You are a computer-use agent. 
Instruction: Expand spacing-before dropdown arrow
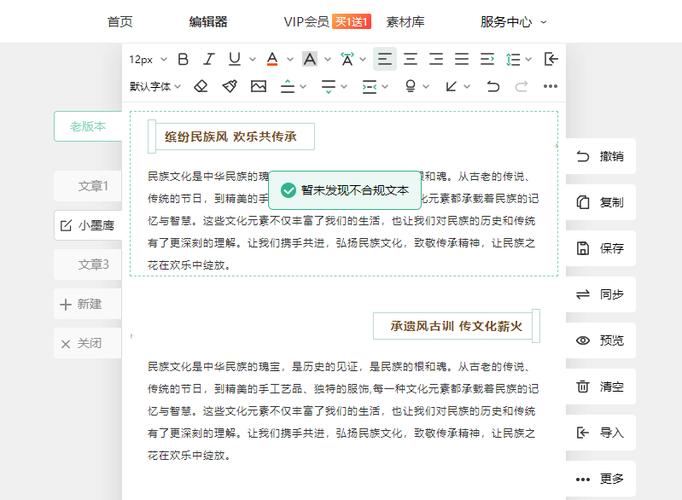(303, 87)
